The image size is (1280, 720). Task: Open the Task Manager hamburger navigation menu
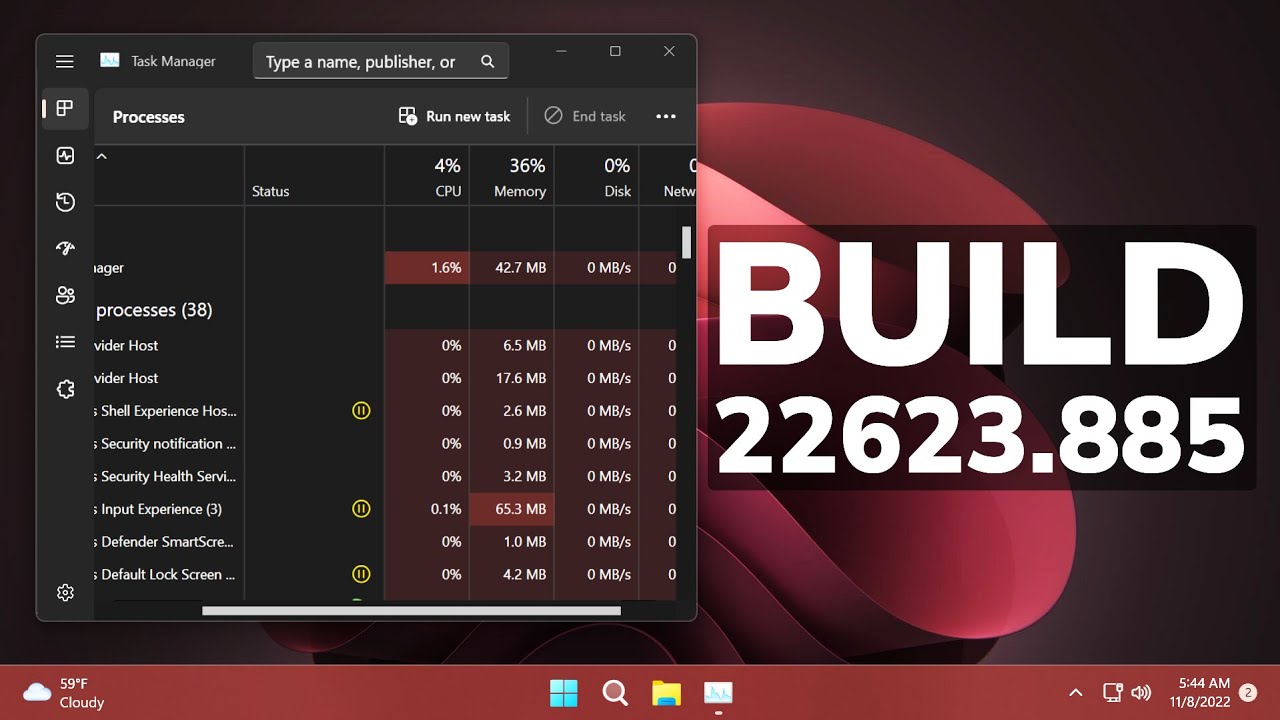[x=65, y=61]
